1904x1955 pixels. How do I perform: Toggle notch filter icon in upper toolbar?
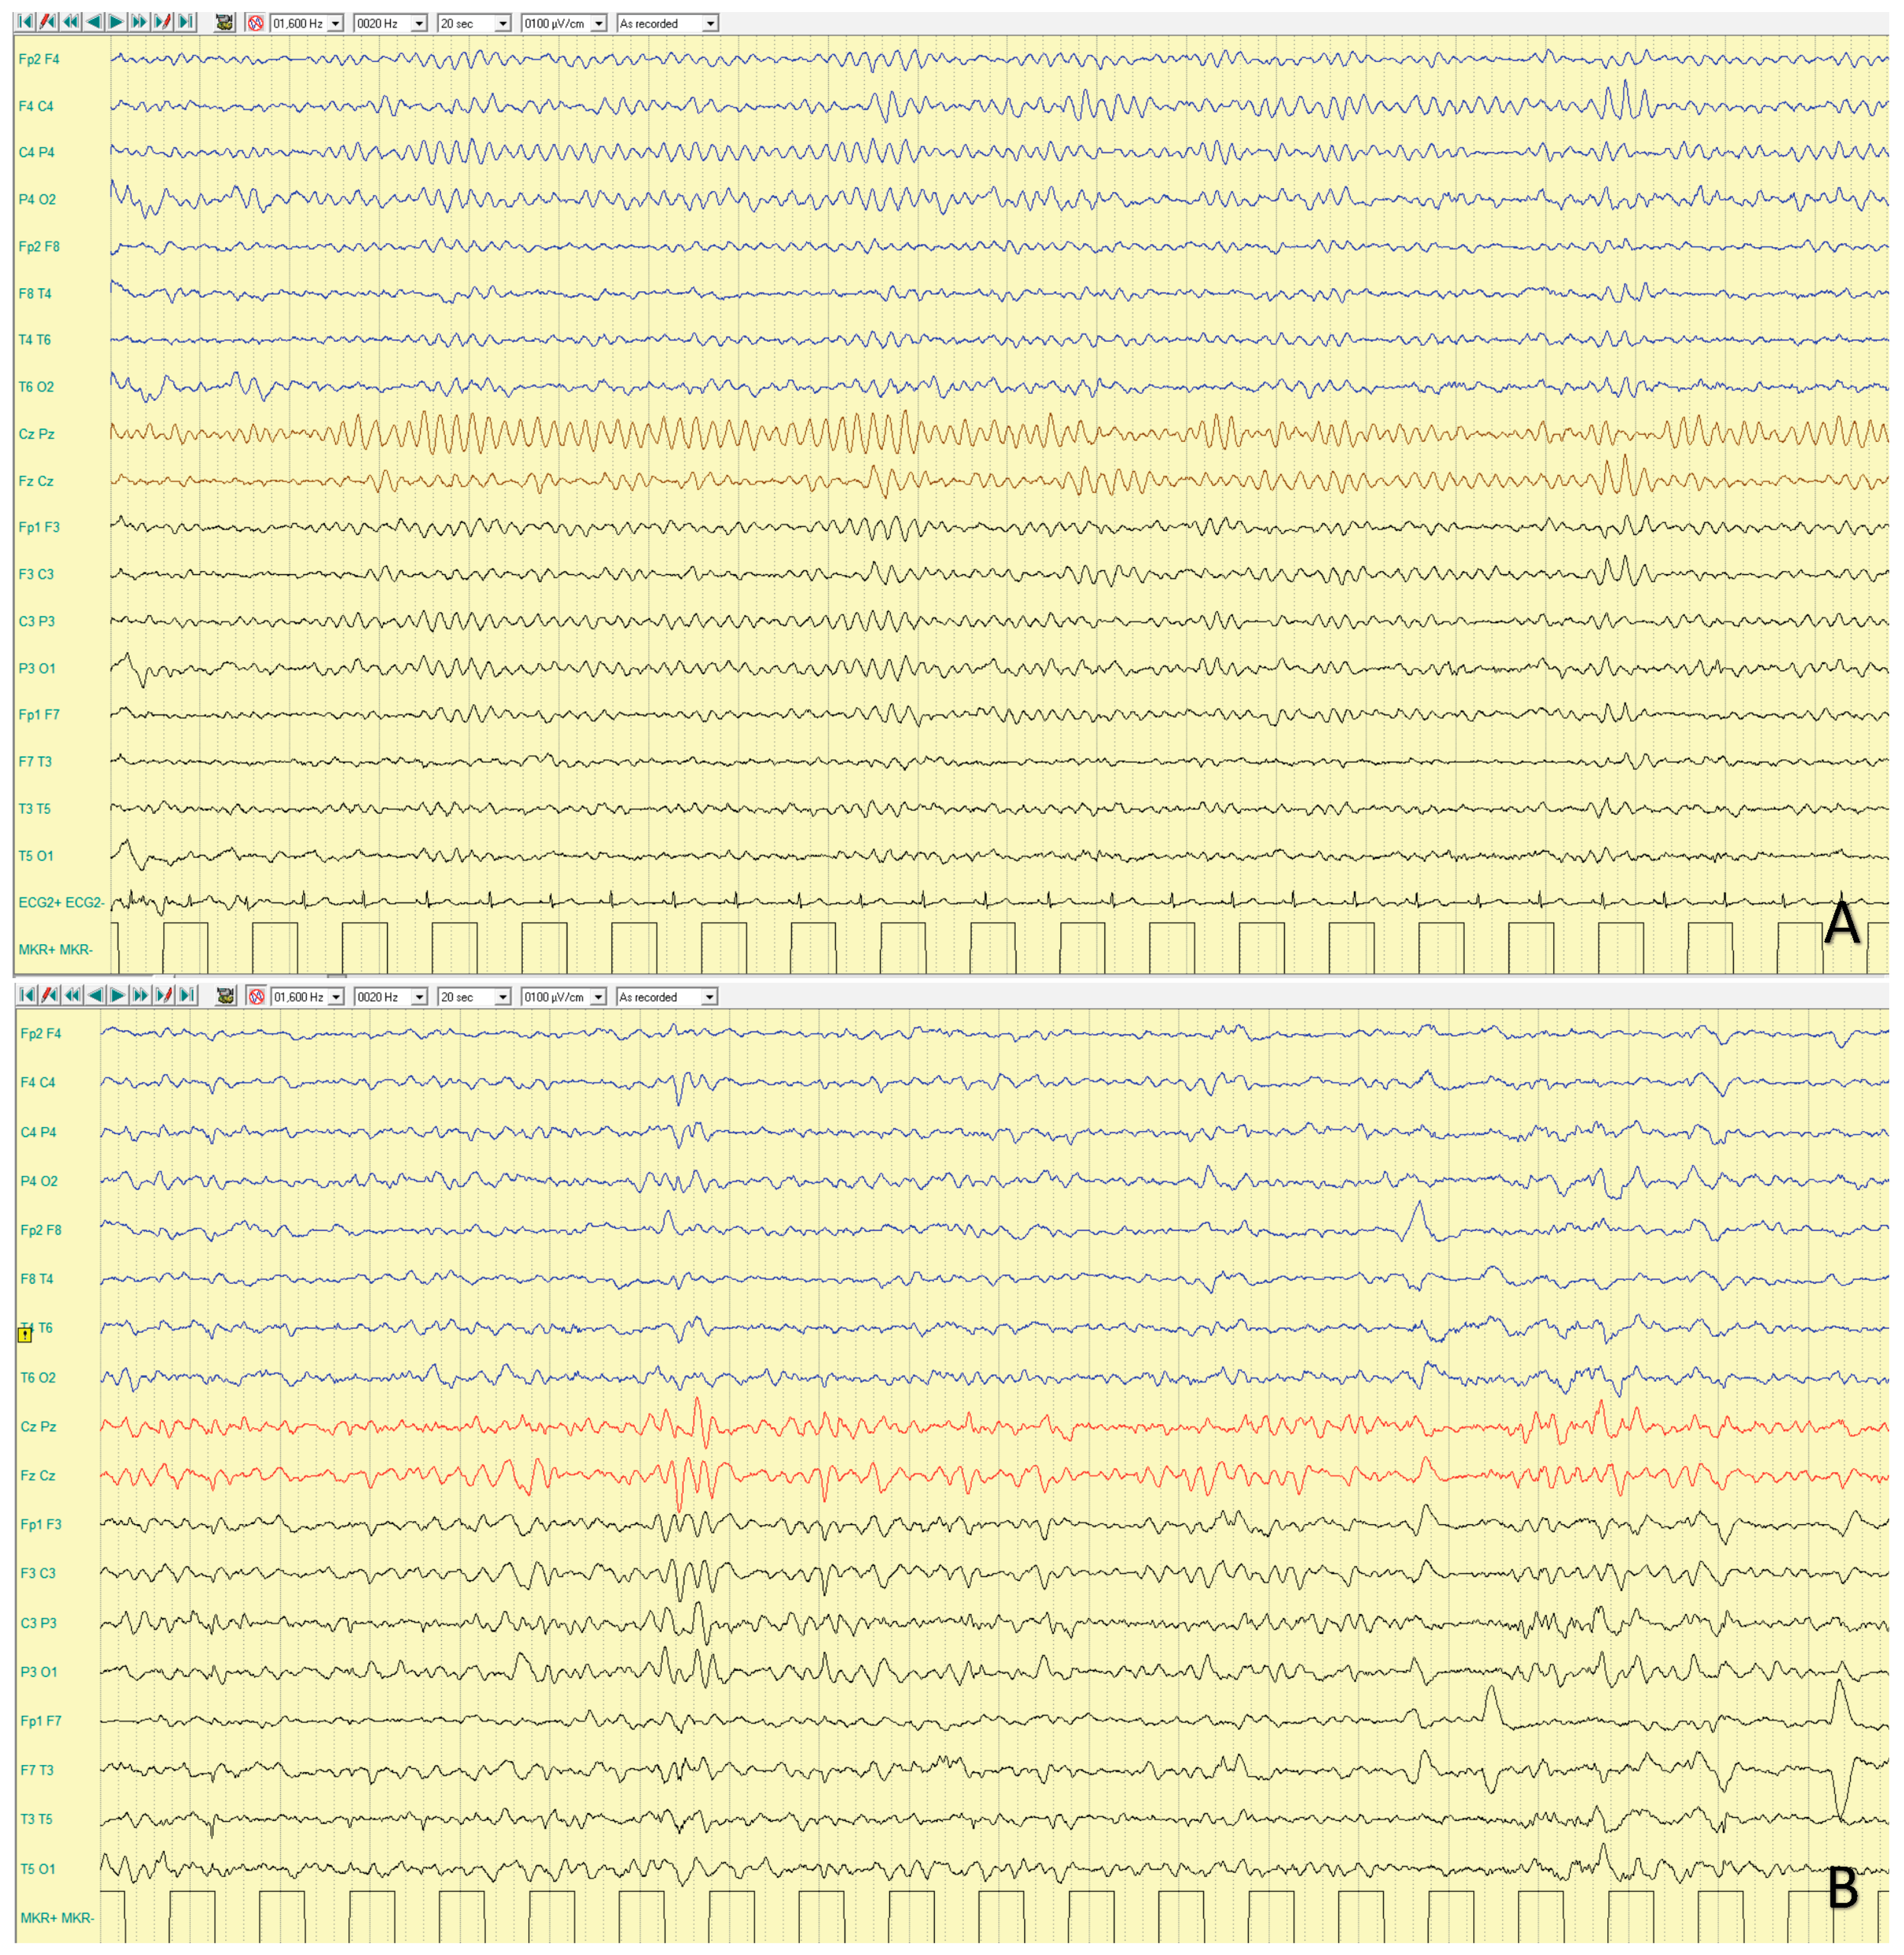pos(256,22)
